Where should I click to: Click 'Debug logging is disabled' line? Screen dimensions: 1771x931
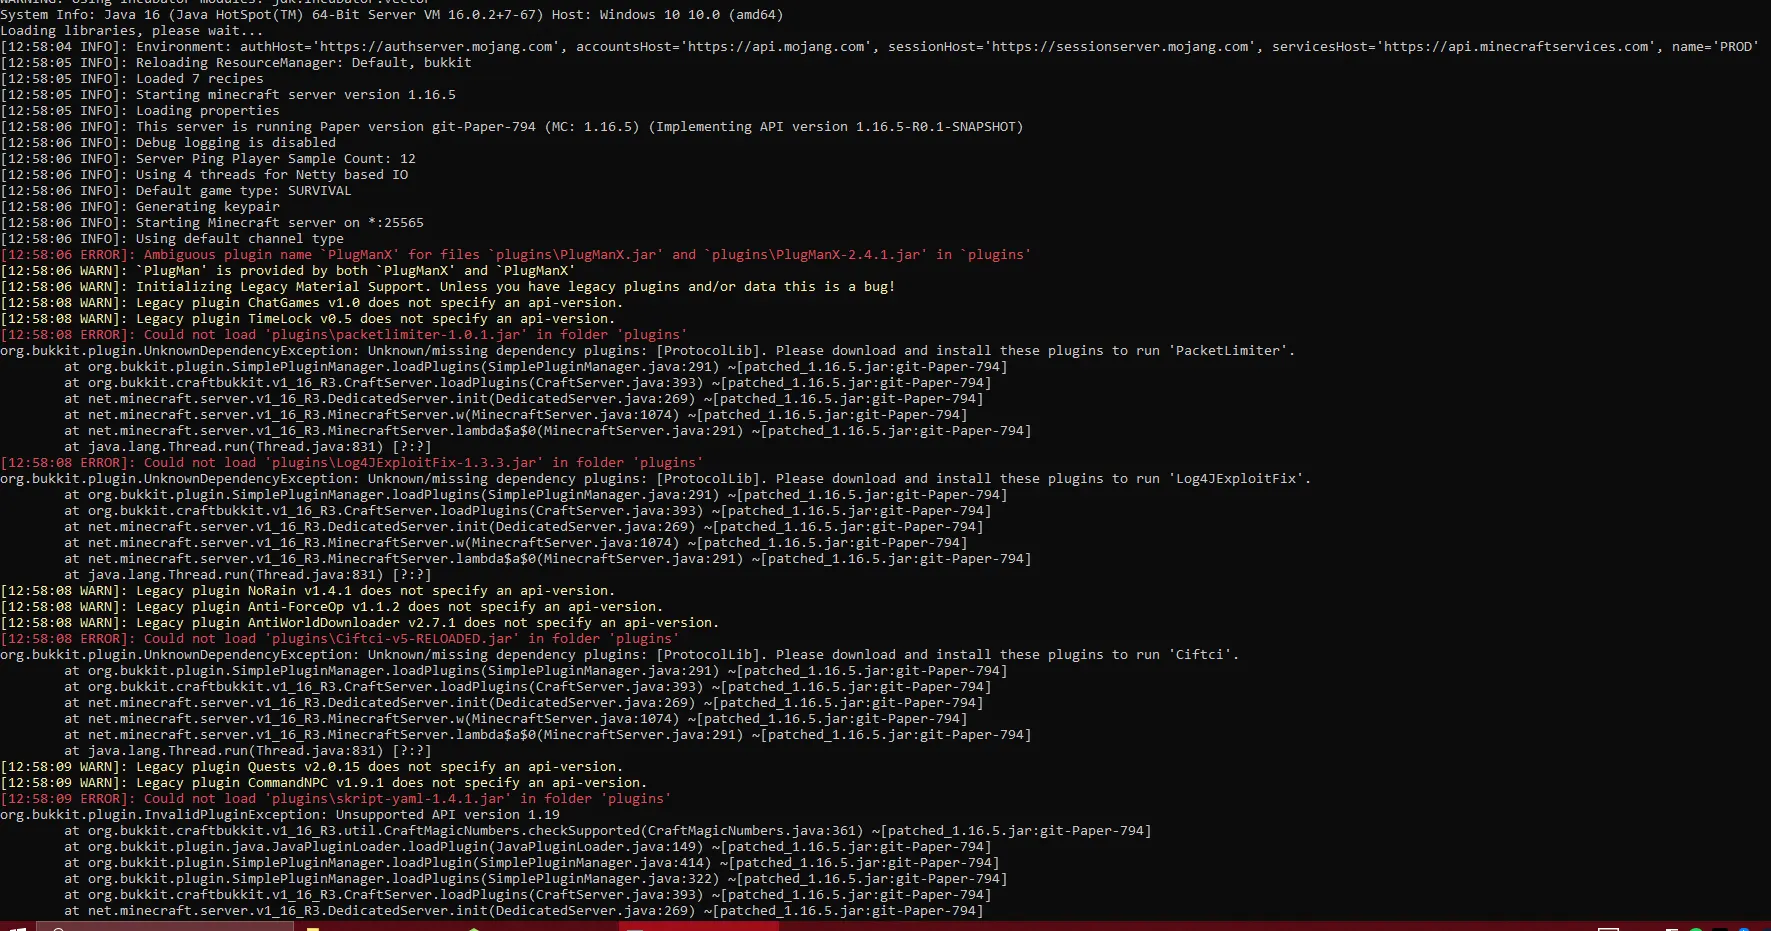click(168, 143)
